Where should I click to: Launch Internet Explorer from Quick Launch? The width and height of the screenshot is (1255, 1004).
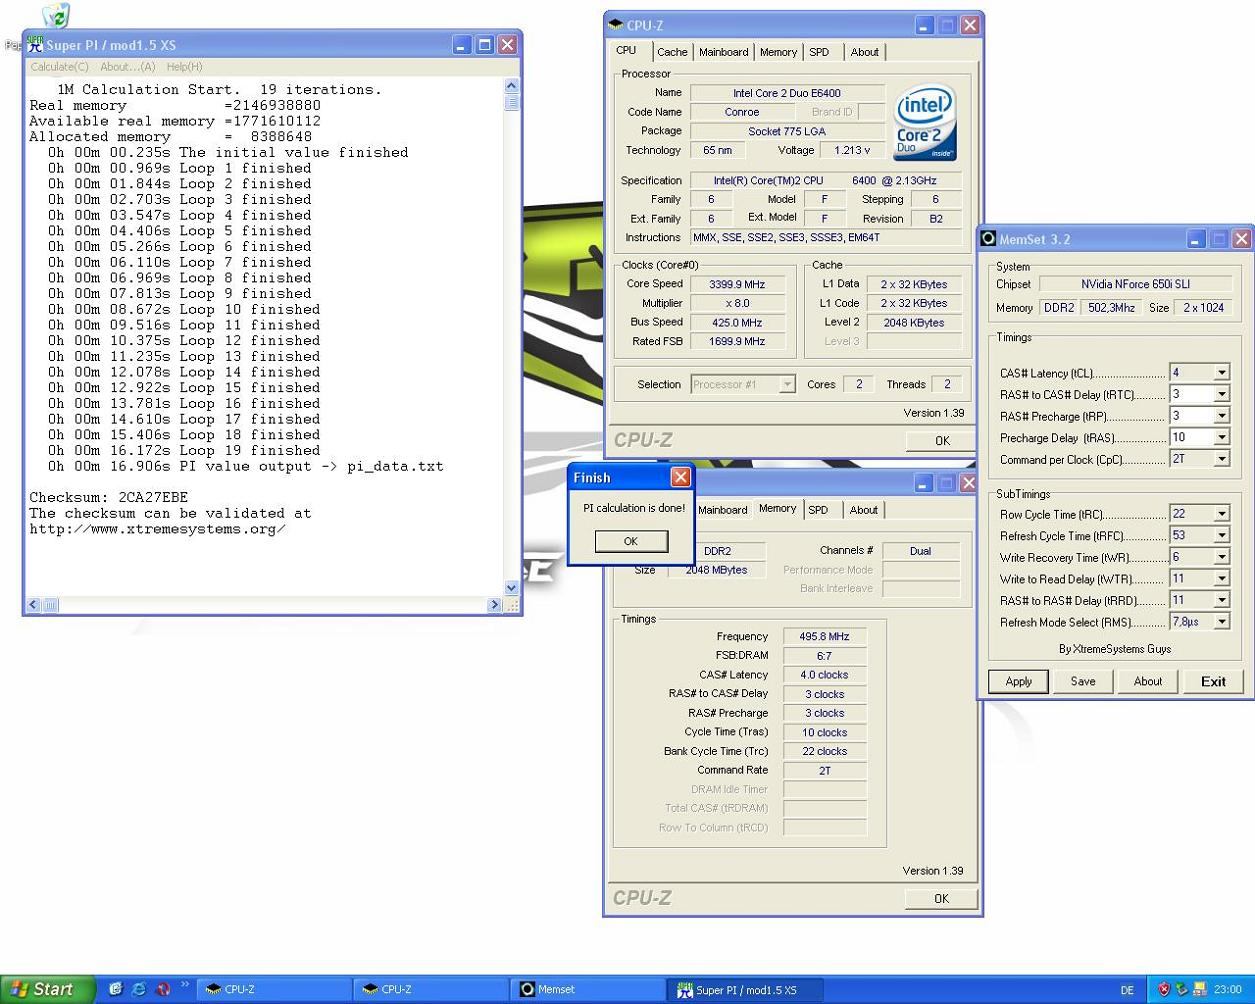(139, 989)
